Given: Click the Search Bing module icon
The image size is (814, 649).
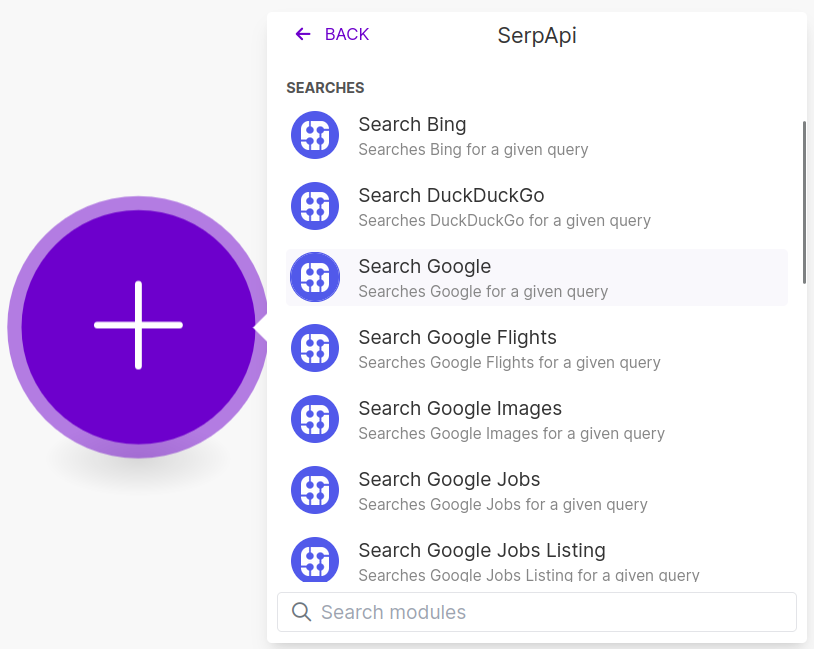Looking at the screenshot, I should [315, 135].
